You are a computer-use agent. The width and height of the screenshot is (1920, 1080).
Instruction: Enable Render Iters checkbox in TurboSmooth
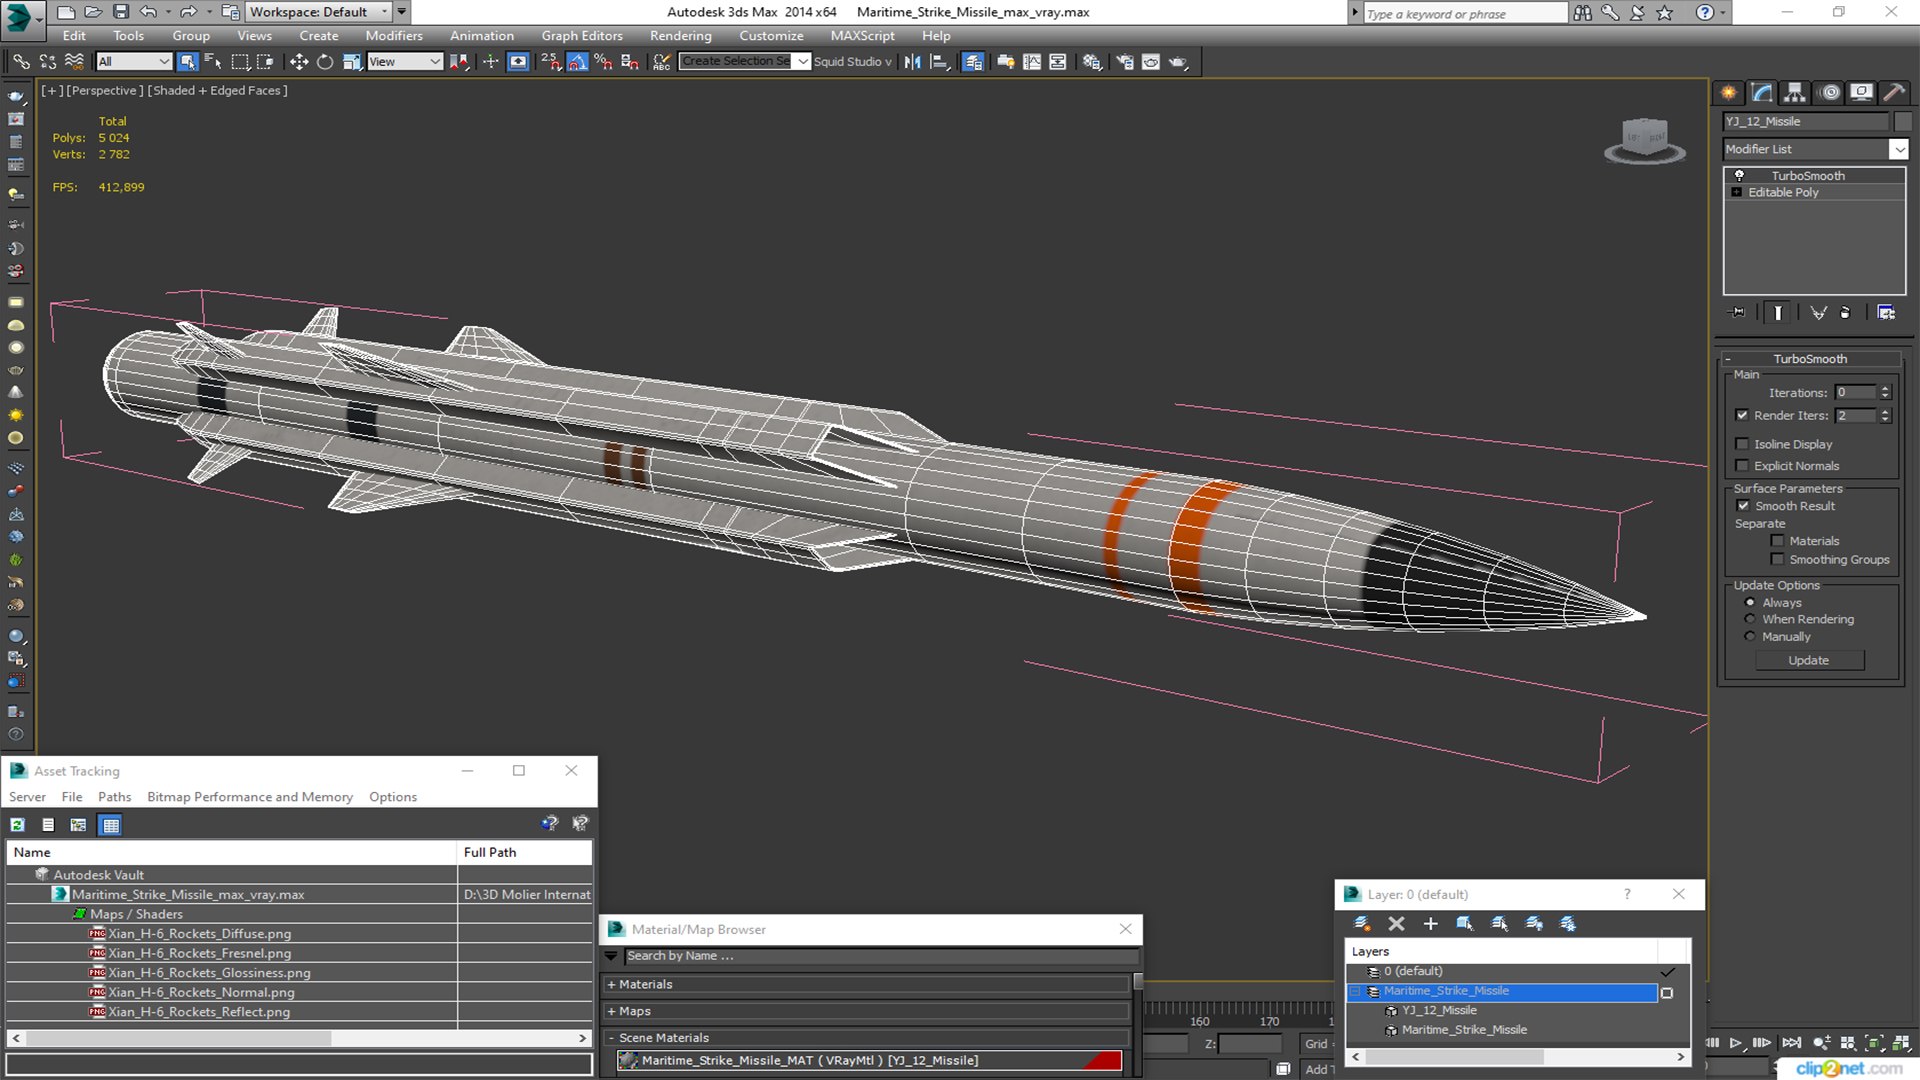pyautogui.click(x=1743, y=414)
